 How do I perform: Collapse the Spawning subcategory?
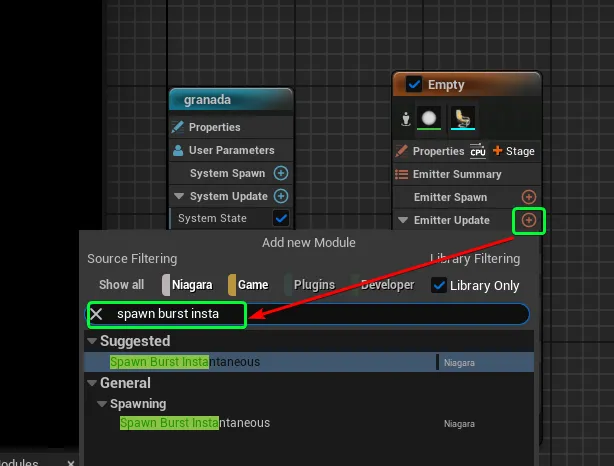pos(102,404)
